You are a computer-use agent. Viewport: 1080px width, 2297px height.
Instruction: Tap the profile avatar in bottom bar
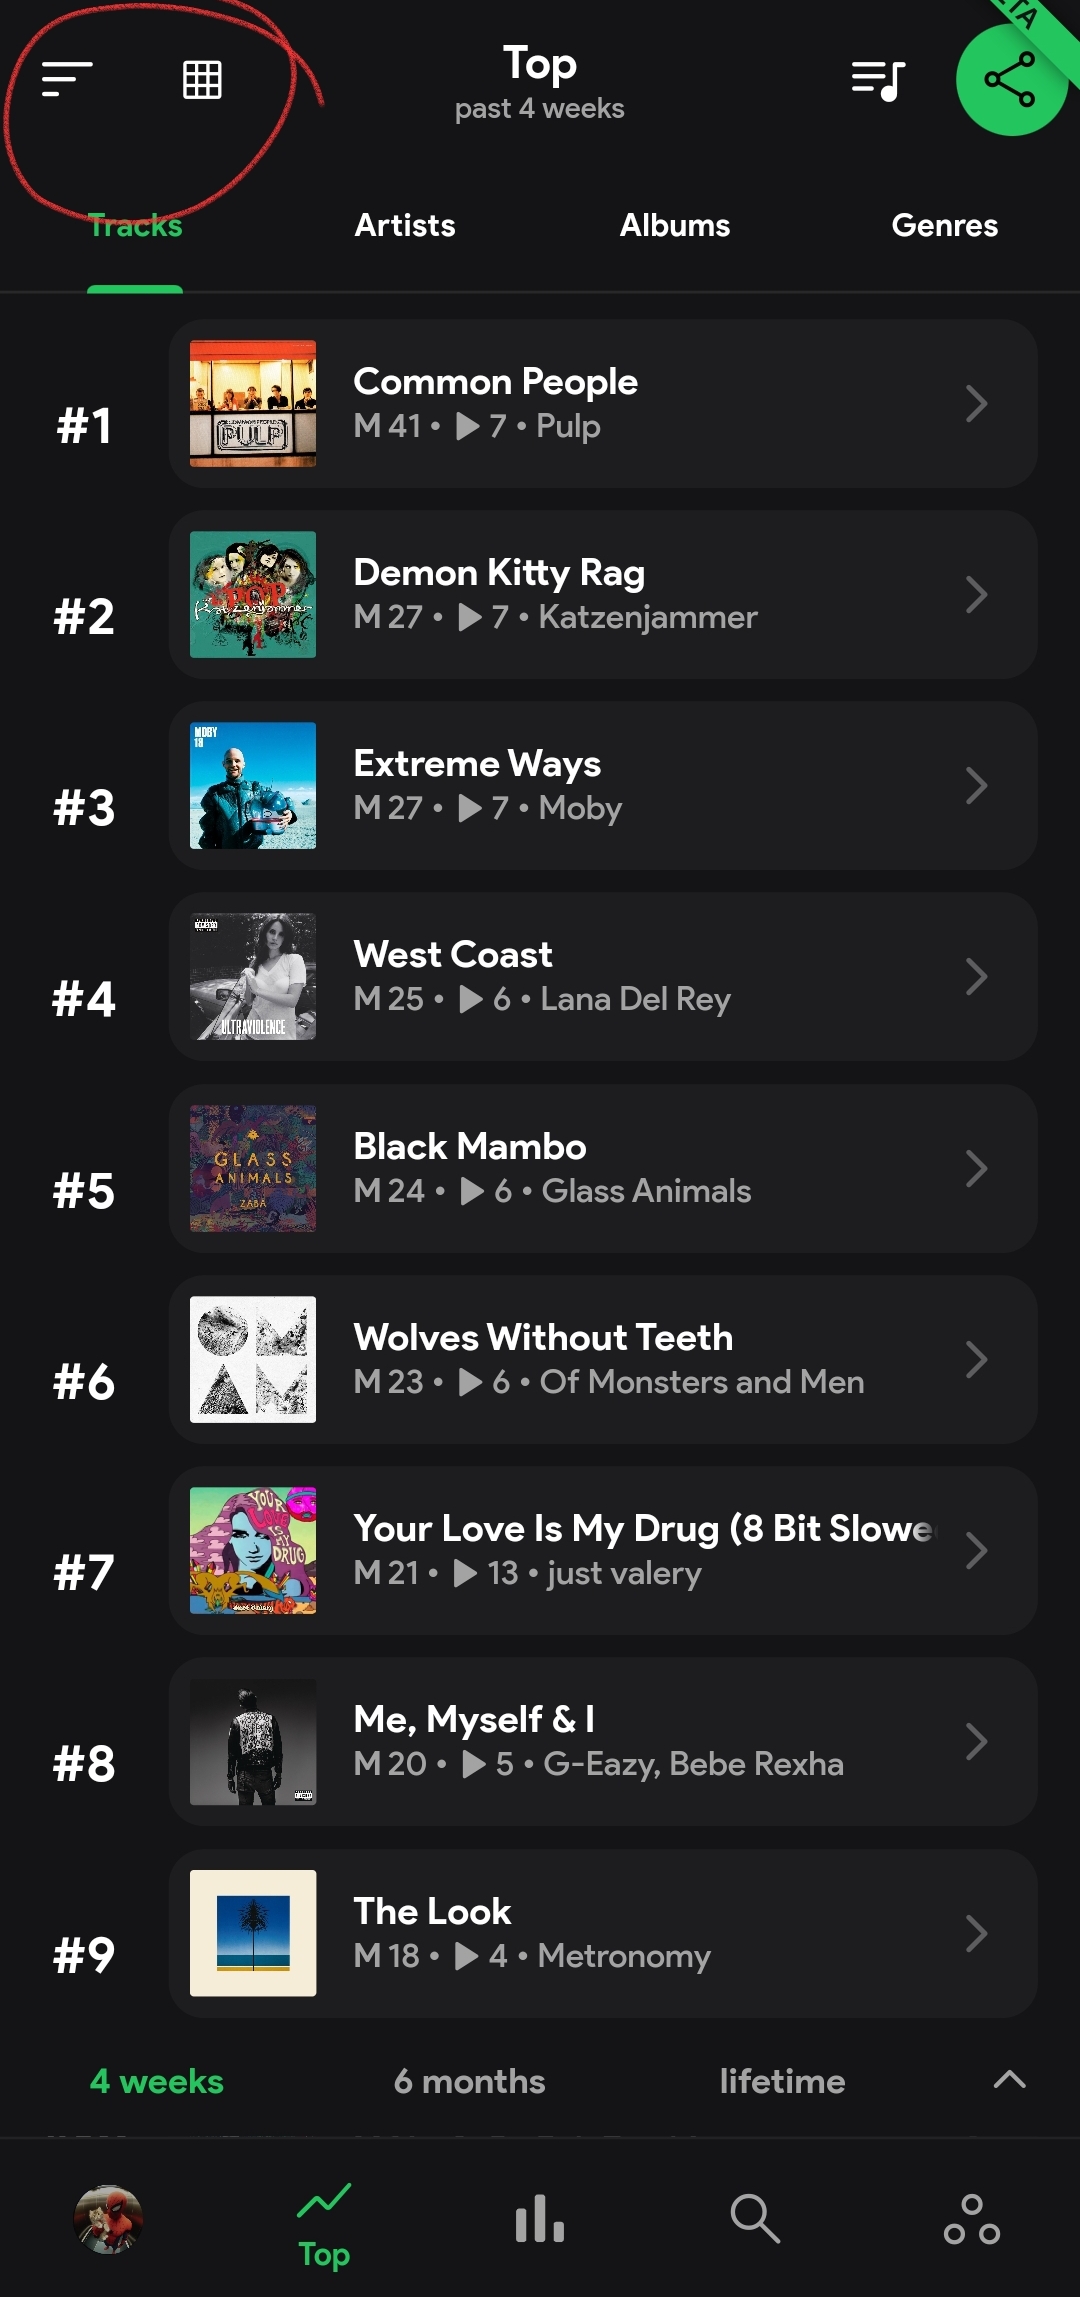click(x=108, y=2219)
